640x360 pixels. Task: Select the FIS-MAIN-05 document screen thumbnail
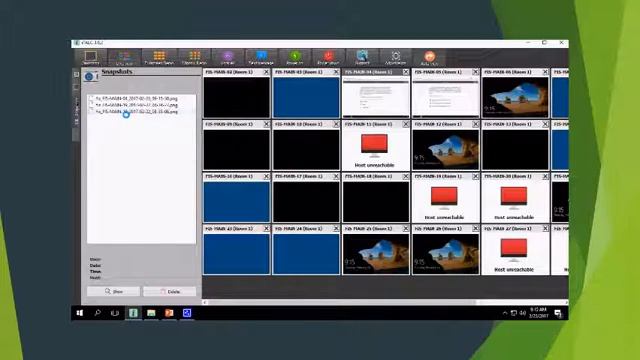coord(446,97)
